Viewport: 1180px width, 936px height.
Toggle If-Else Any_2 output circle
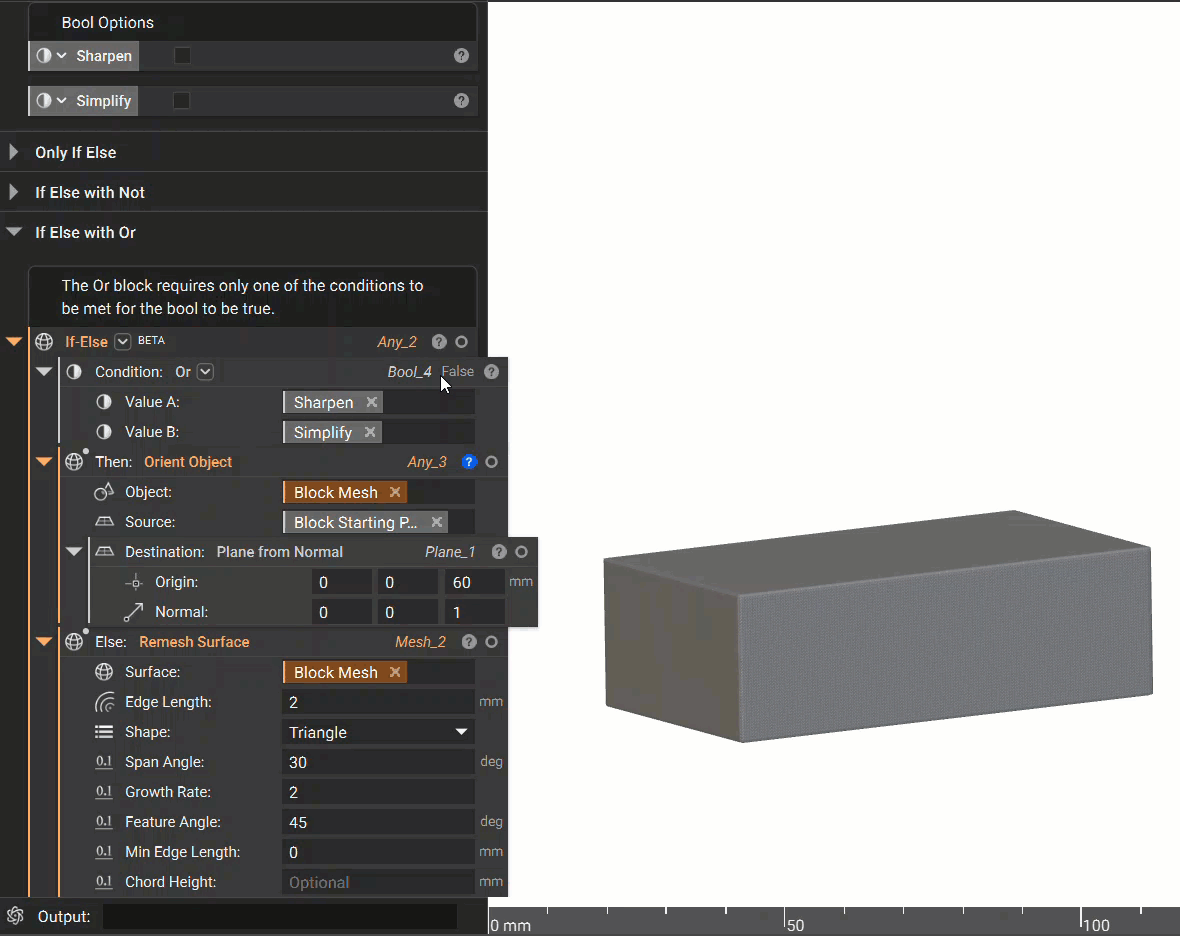point(461,342)
